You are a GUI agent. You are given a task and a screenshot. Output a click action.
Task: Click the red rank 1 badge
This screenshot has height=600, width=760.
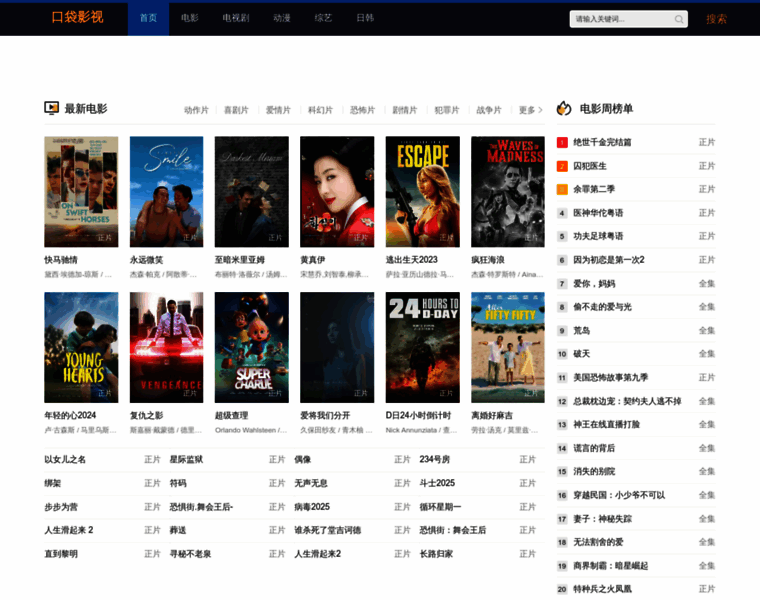coord(562,142)
